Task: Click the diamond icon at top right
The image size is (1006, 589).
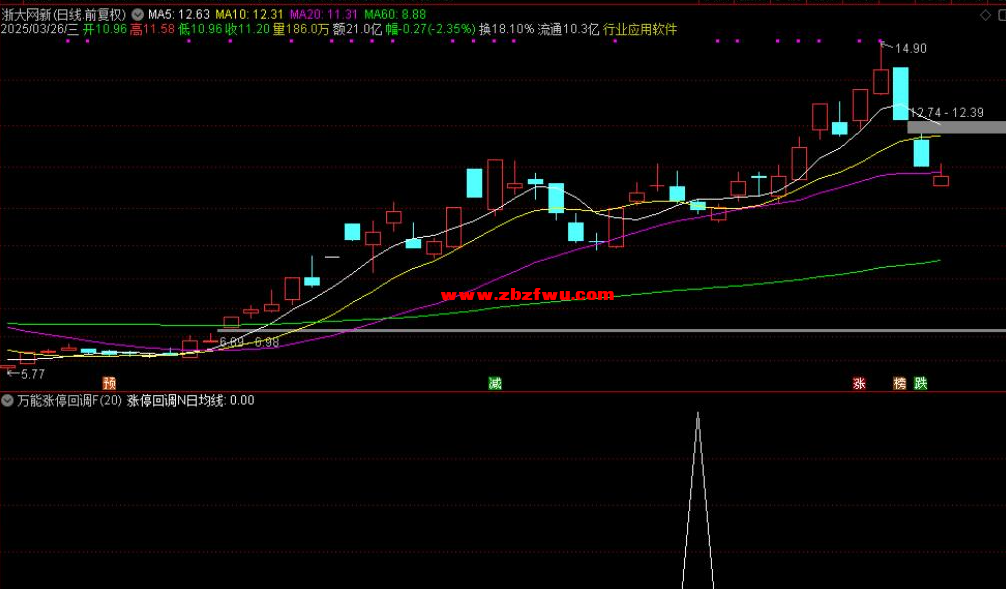Action: pyautogui.click(x=985, y=15)
